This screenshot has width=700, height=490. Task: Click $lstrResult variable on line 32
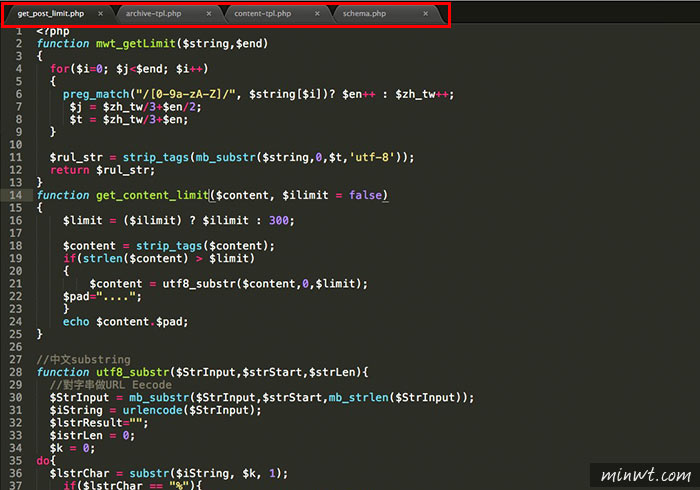(86, 423)
